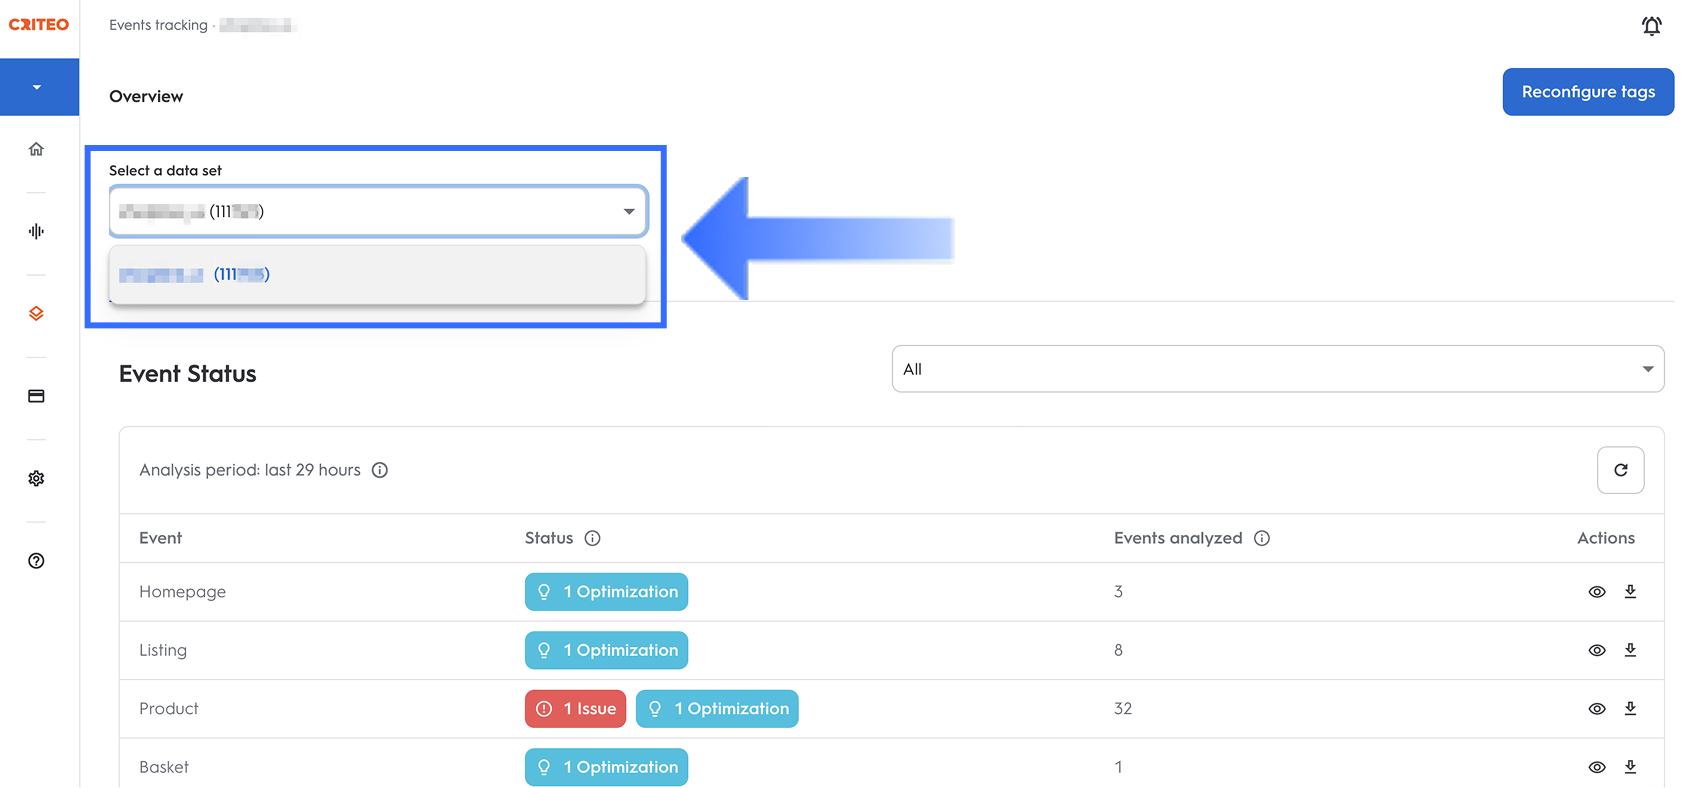Viewport: 1700px width, 788px height.
Task: Open the orange layers sidebar icon
Action: 36,314
